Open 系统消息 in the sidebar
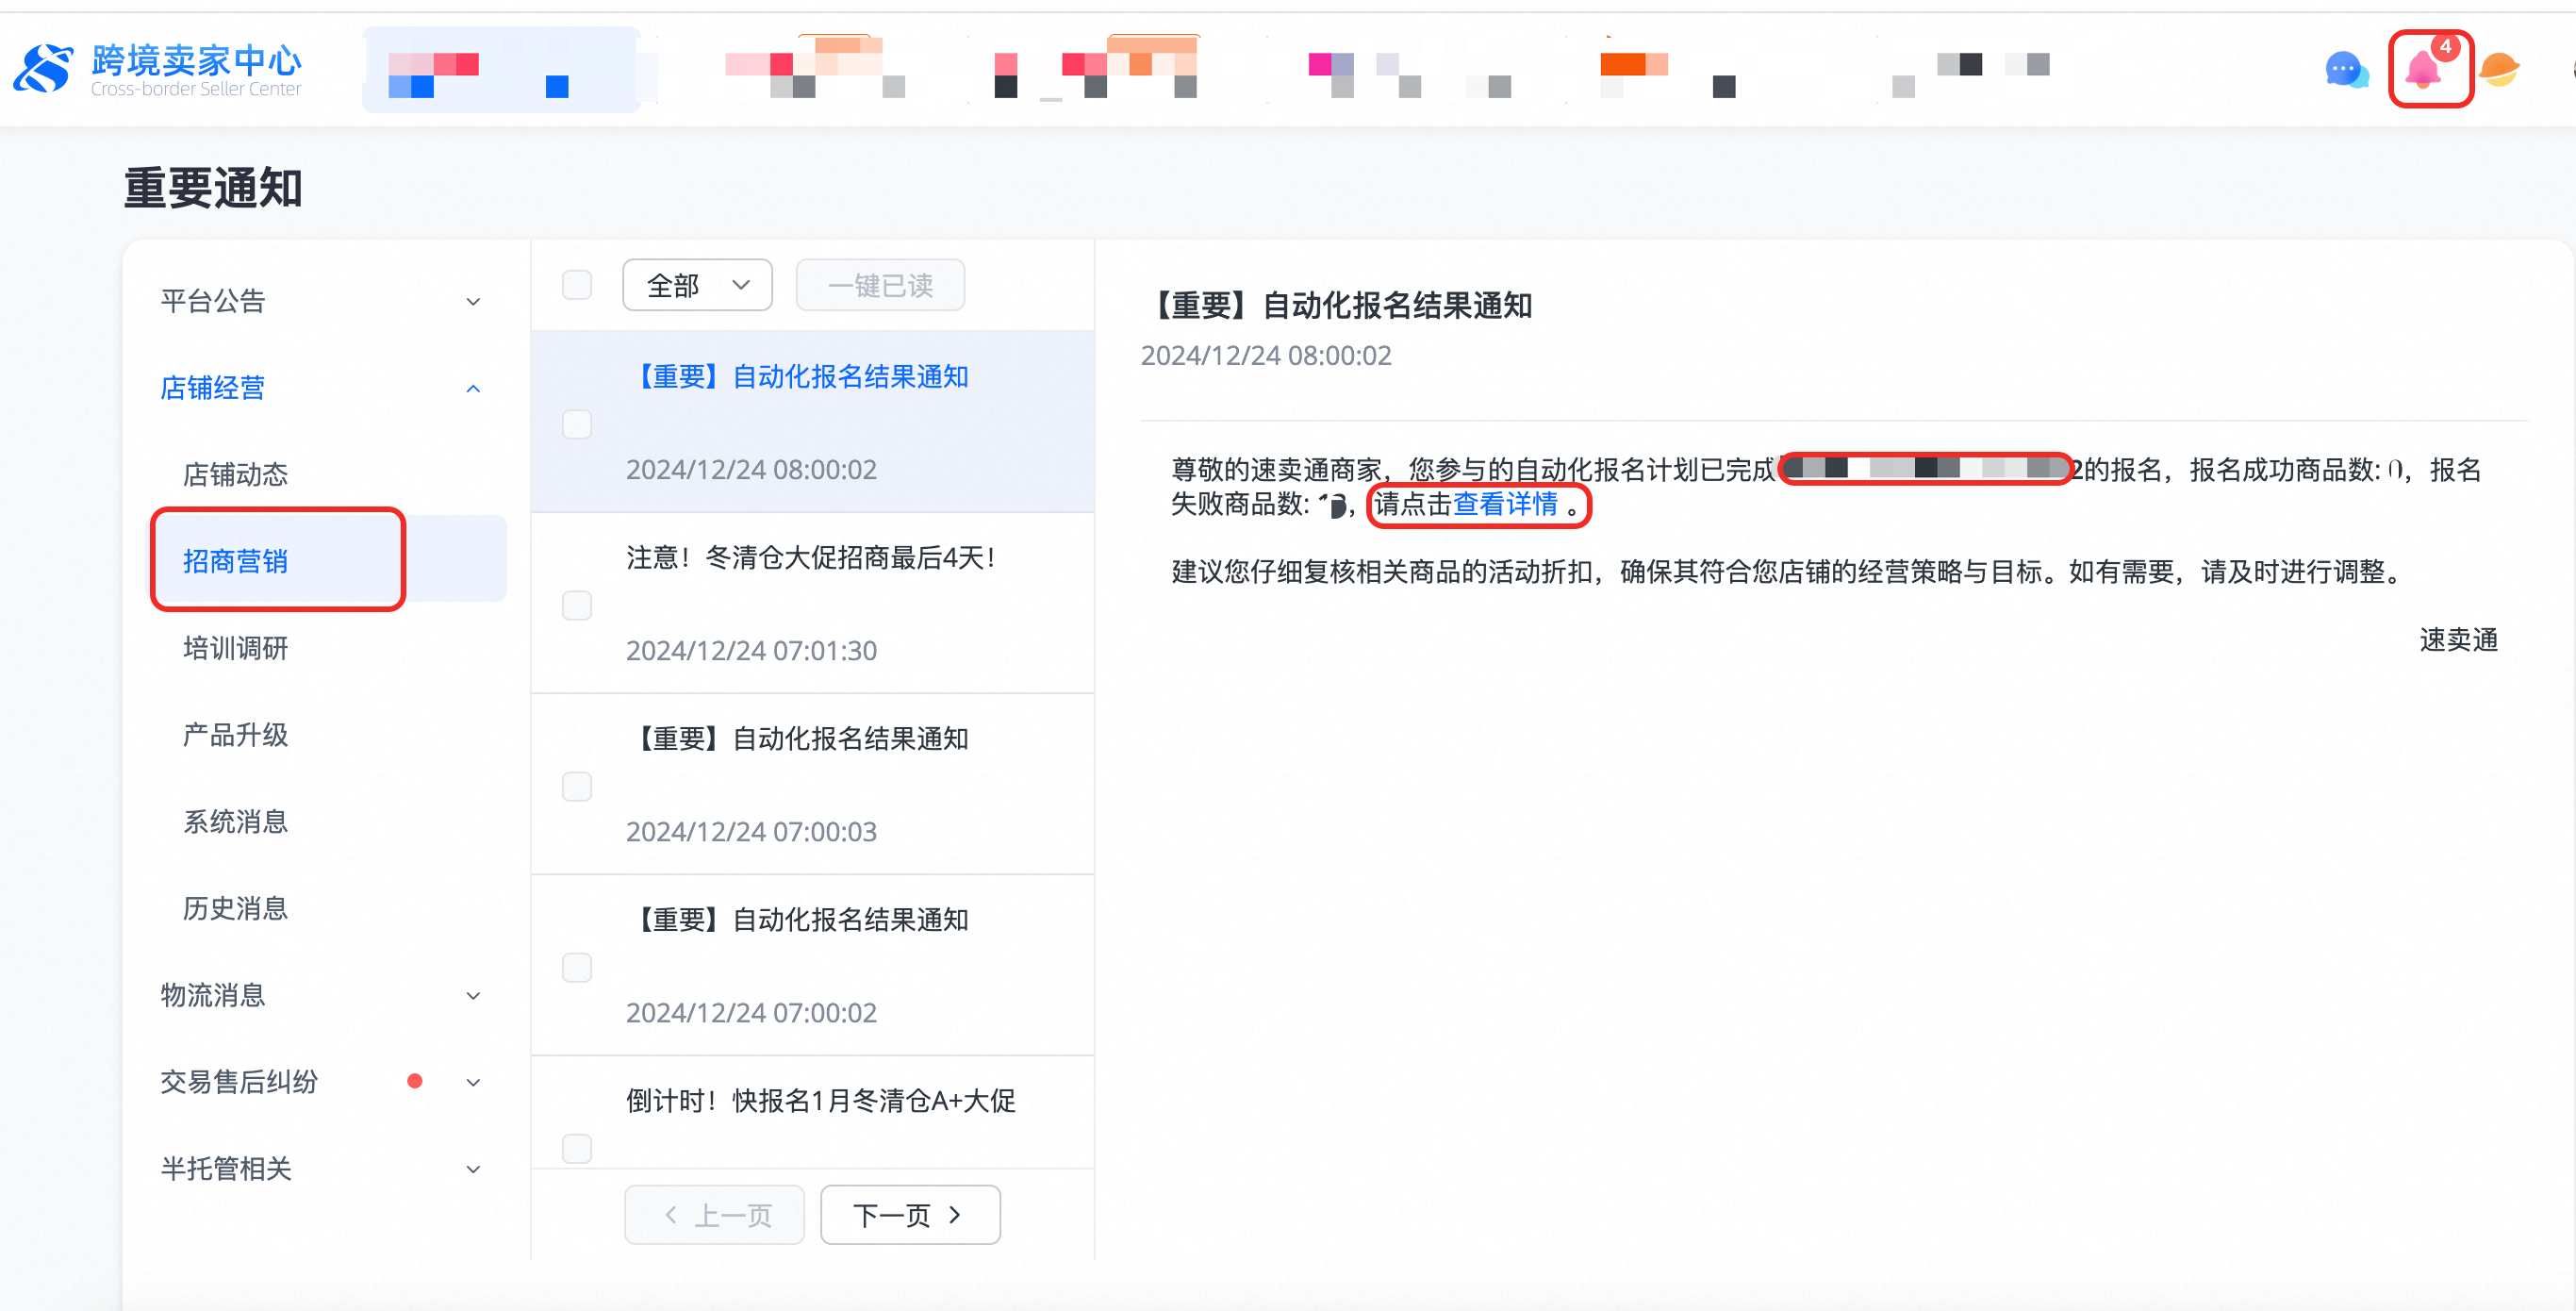This screenshot has width=2576, height=1311. tap(236, 821)
